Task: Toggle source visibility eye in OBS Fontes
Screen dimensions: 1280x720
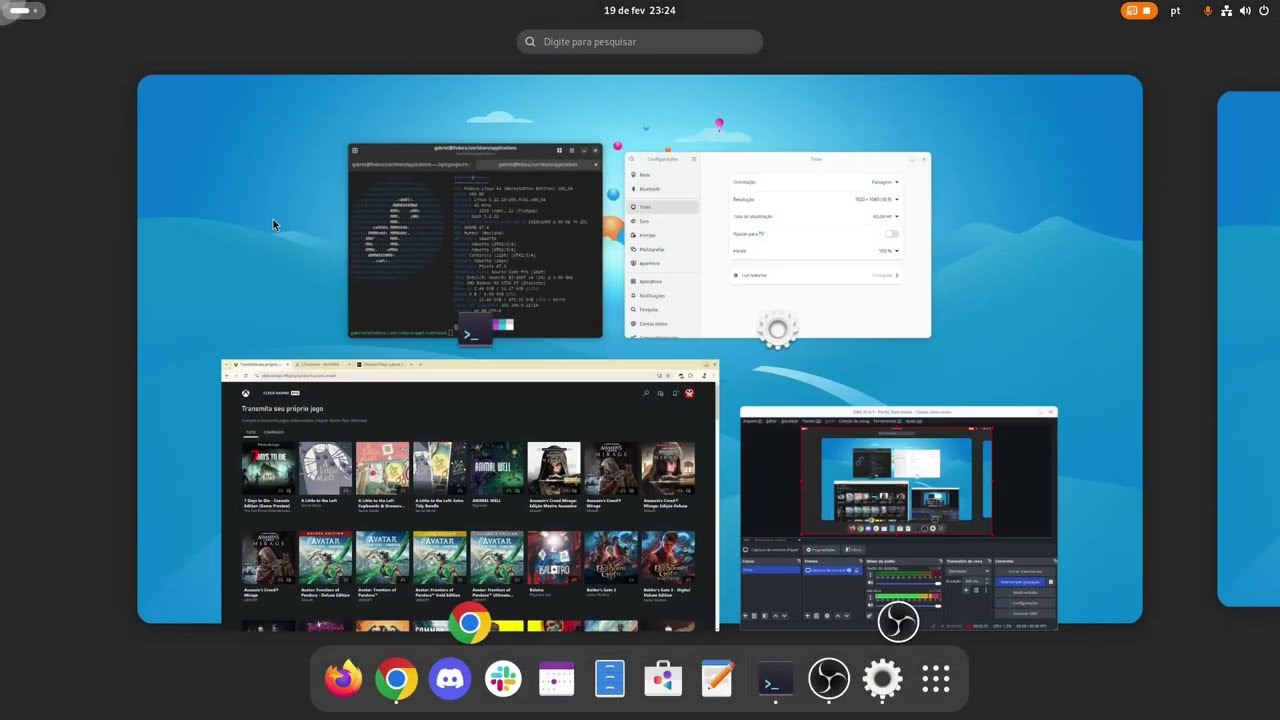Action: 849,570
